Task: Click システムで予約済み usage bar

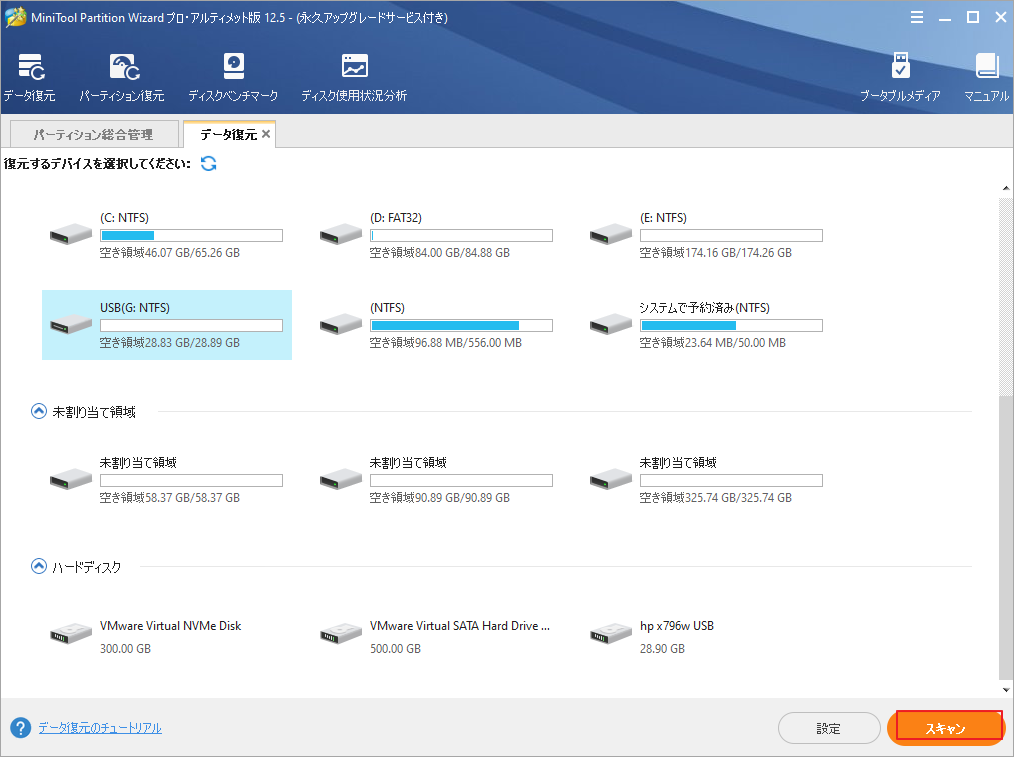Action: click(x=731, y=325)
